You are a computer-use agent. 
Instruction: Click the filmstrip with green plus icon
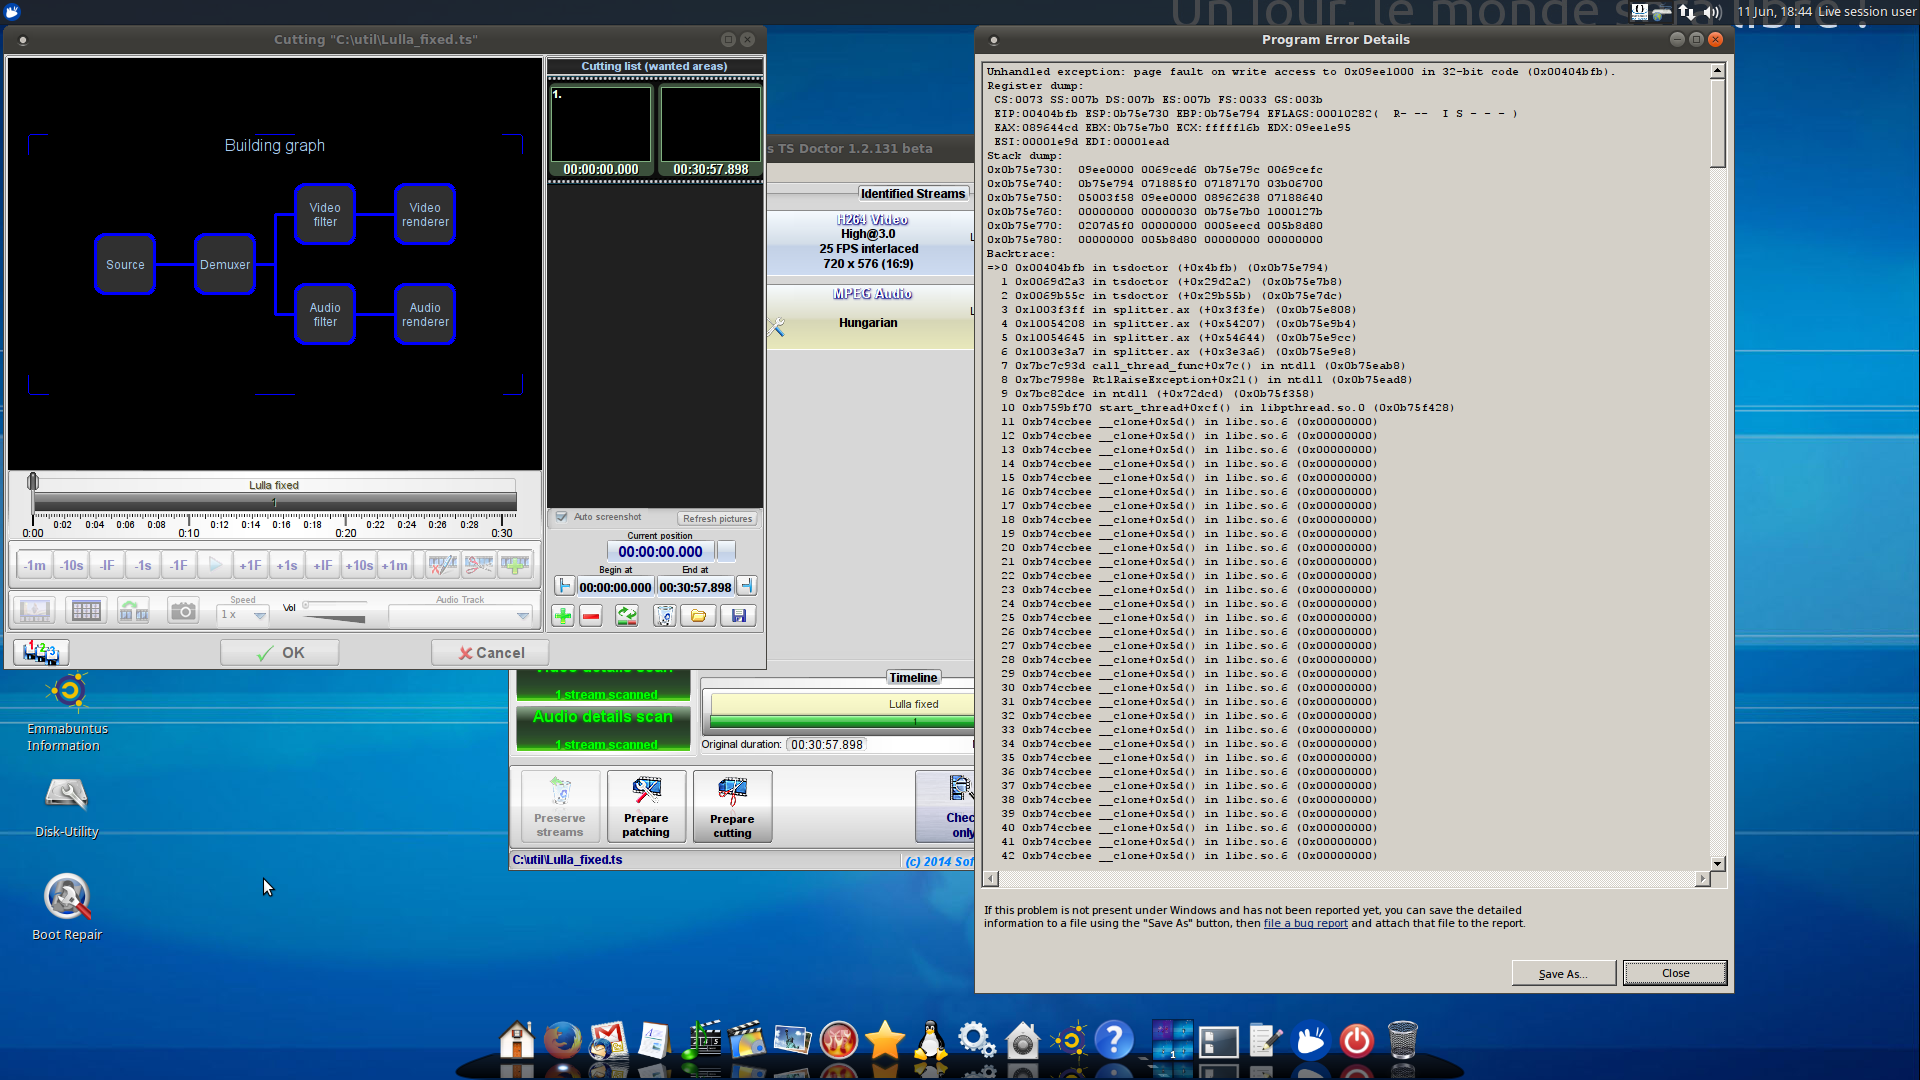pyautogui.click(x=516, y=565)
